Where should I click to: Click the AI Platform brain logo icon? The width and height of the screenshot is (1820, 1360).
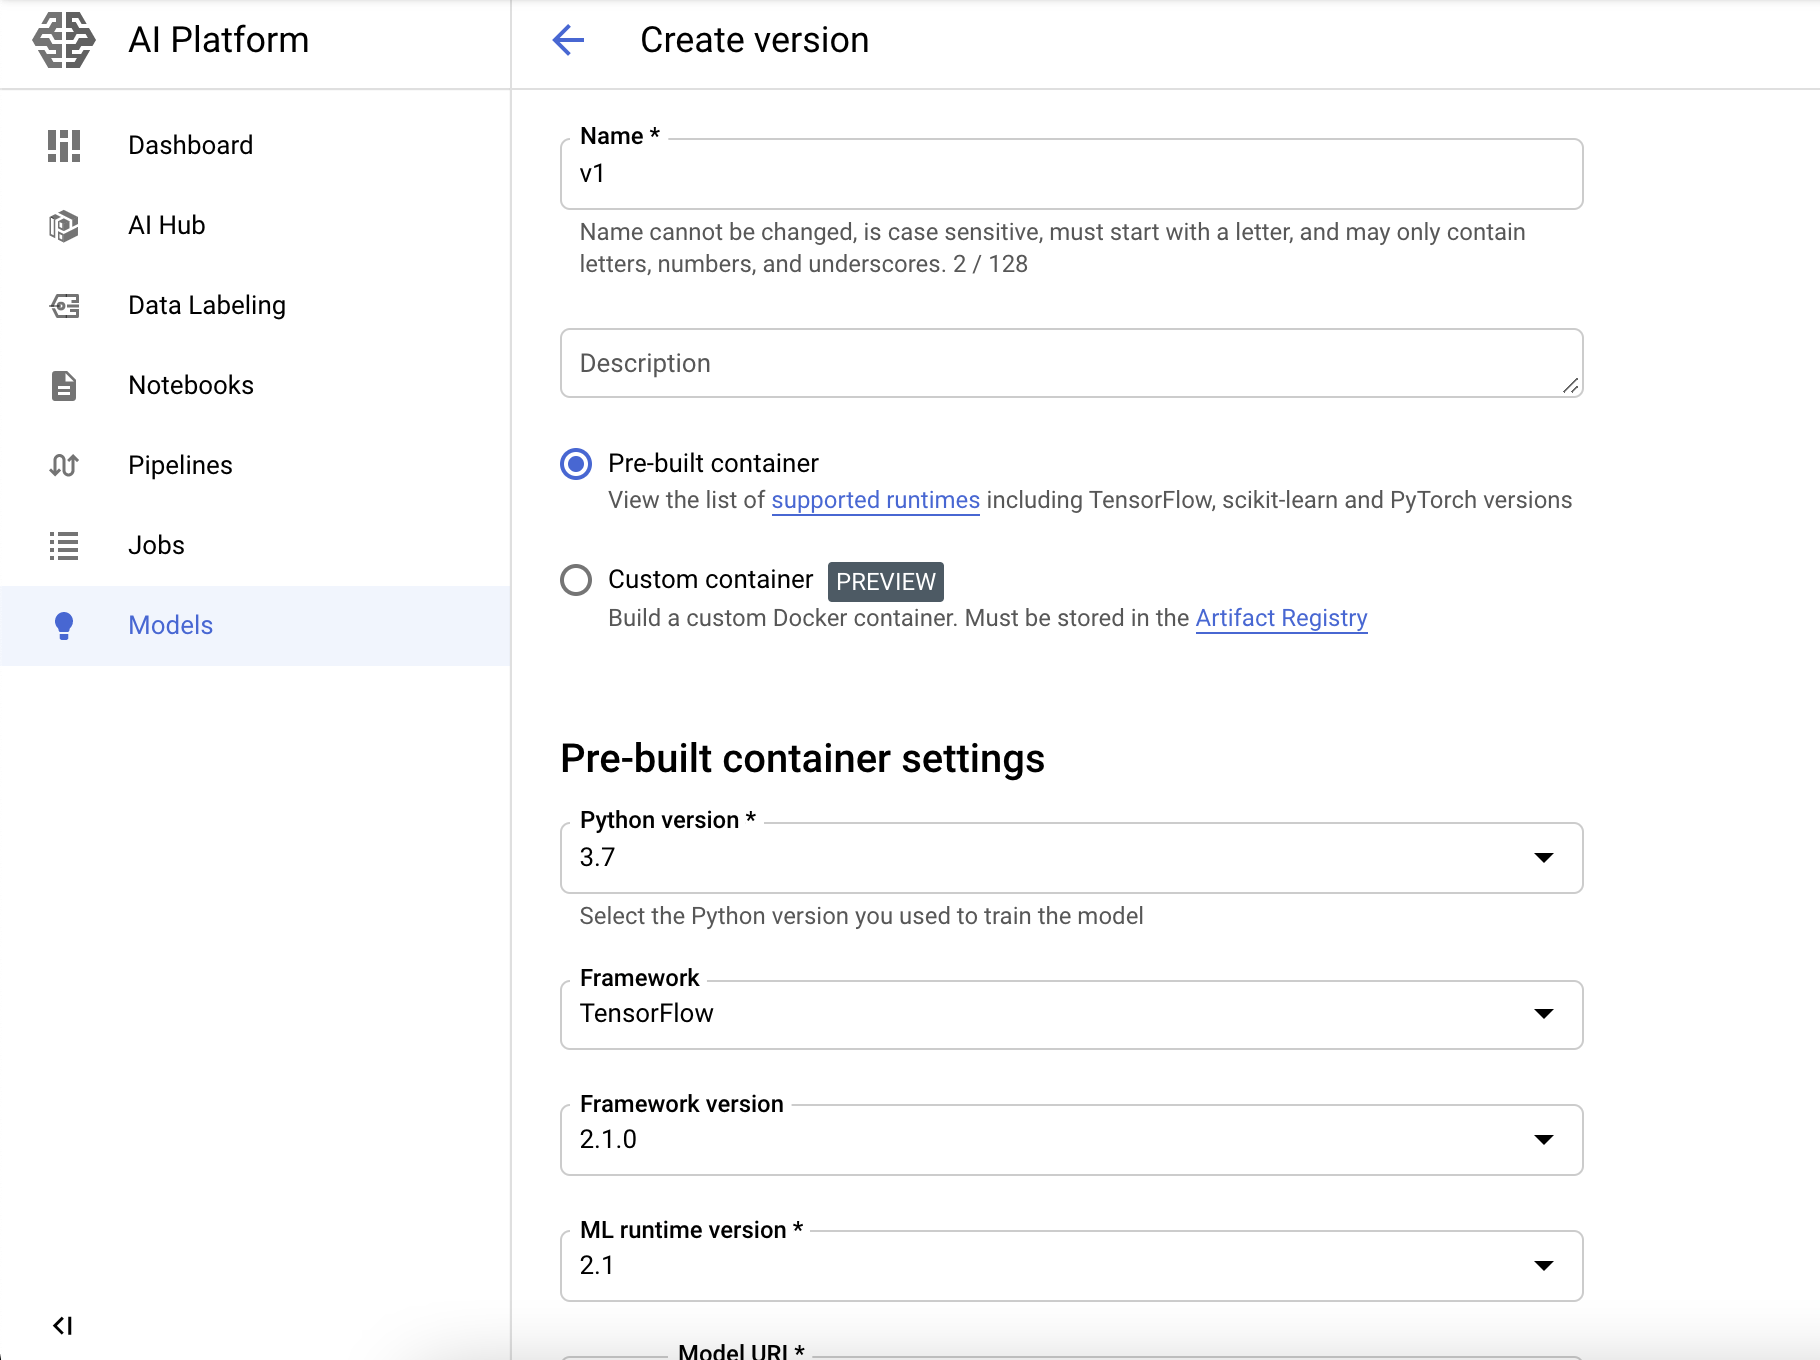click(x=64, y=40)
